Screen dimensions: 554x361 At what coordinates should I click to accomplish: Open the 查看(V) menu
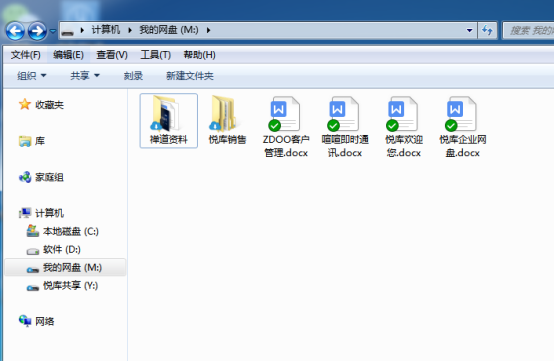pyautogui.click(x=112, y=55)
